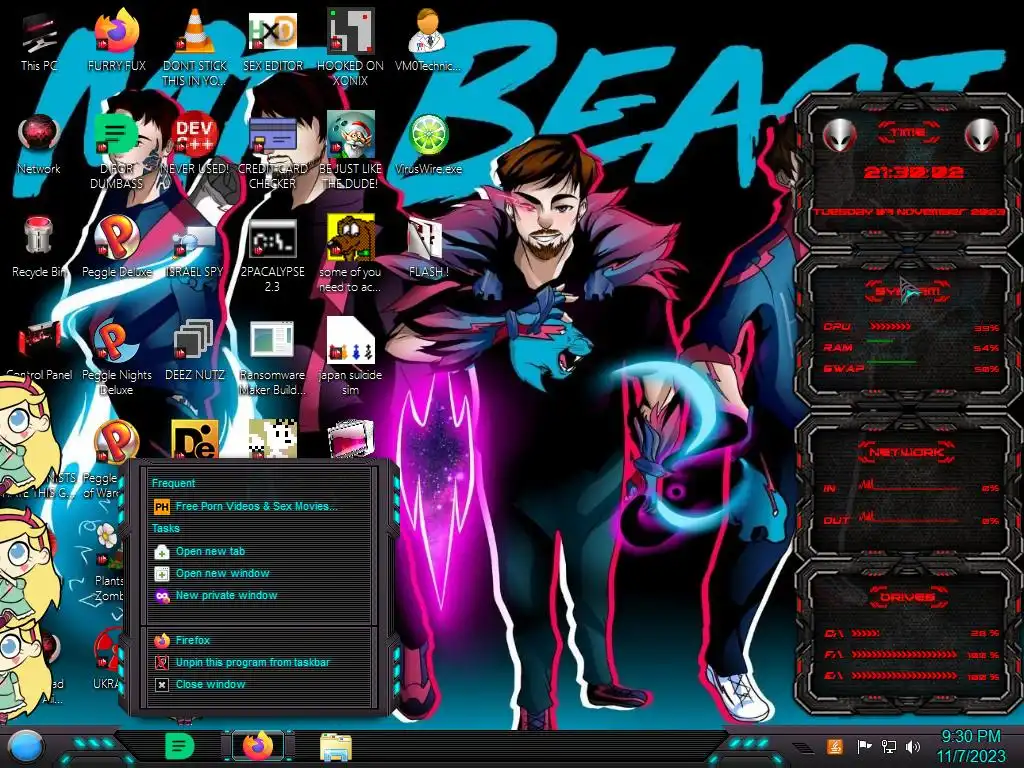Image resolution: width=1024 pixels, height=768 pixels.
Task: Open the VM0Technic... desktop shortcut
Action: point(428,40)
